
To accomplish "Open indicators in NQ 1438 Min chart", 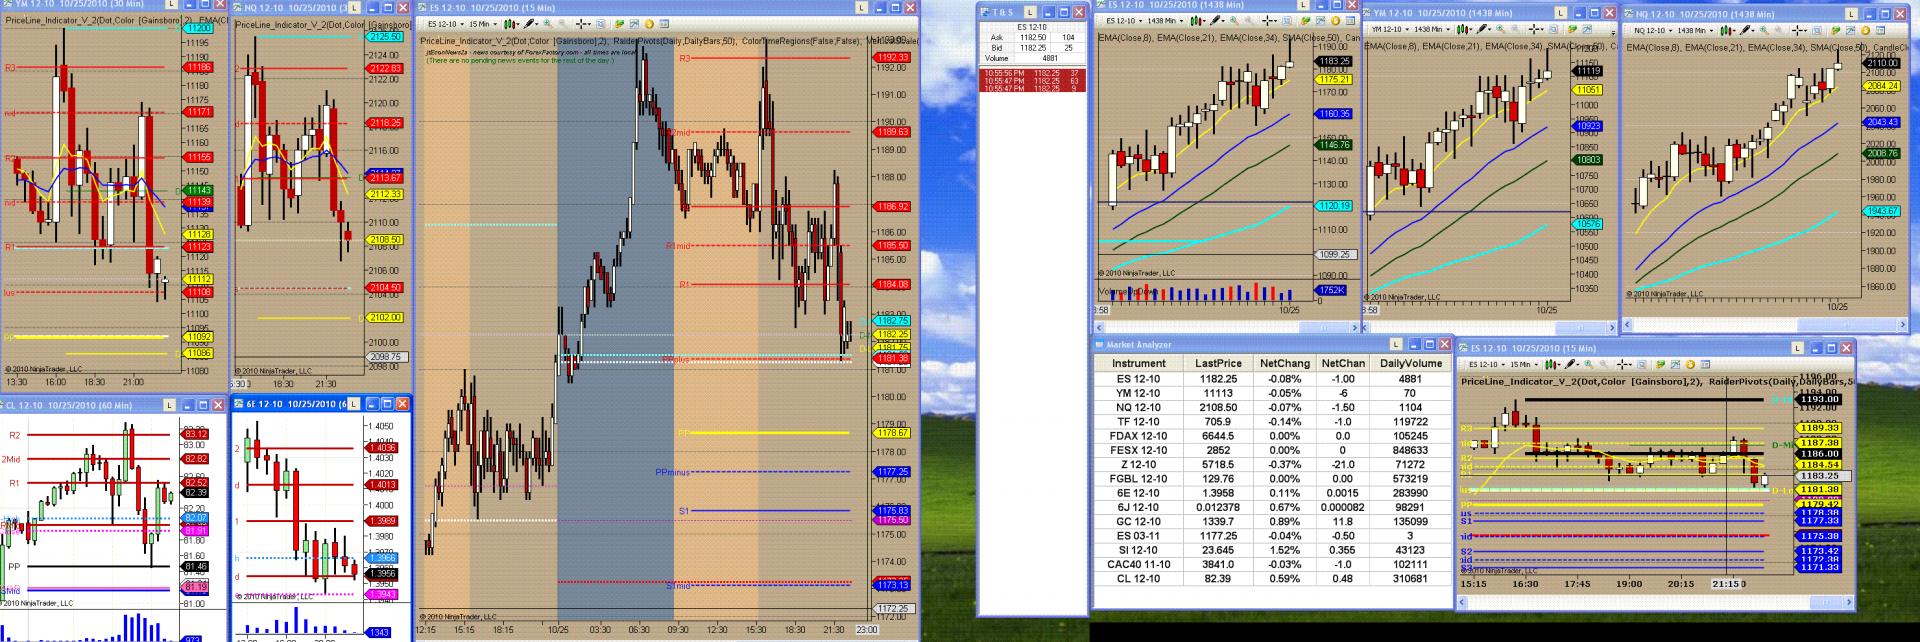I will click(x=1835, y=30).
